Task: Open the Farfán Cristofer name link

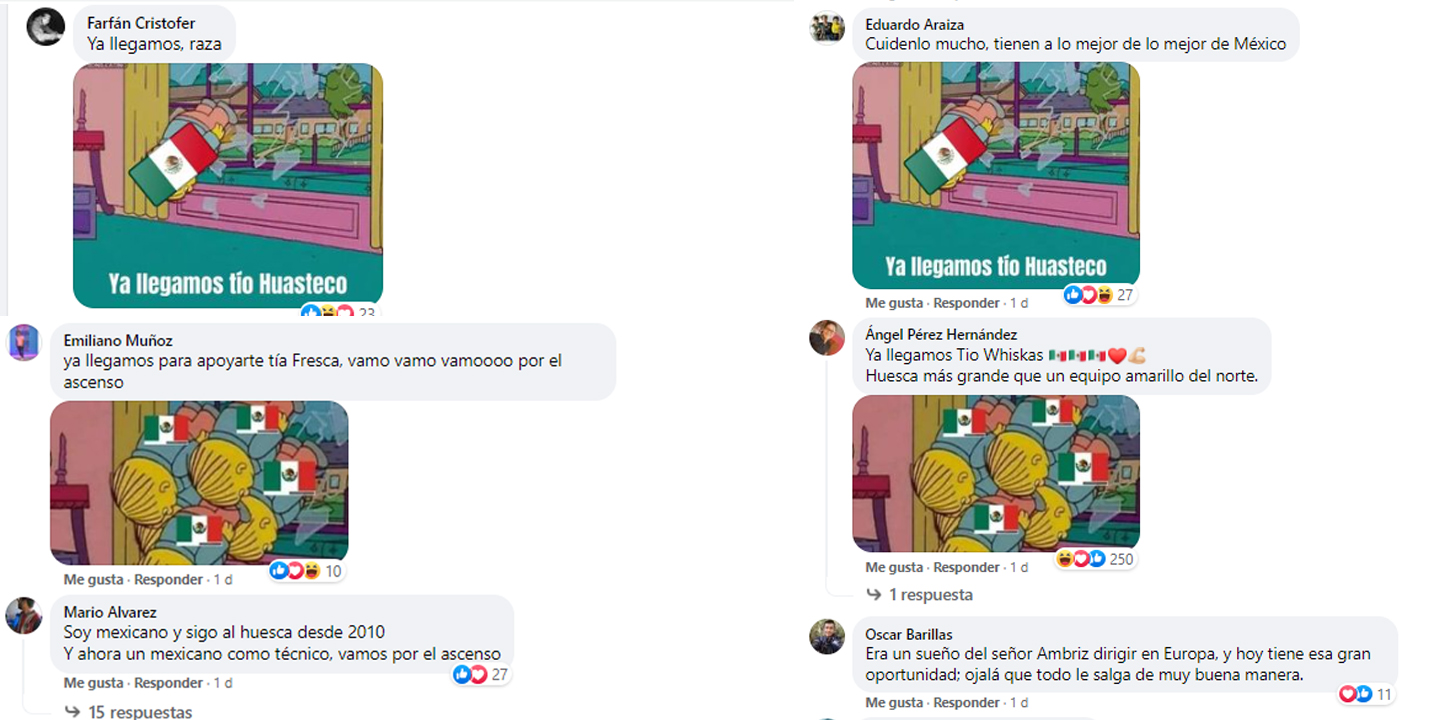Action: (141, 23)
